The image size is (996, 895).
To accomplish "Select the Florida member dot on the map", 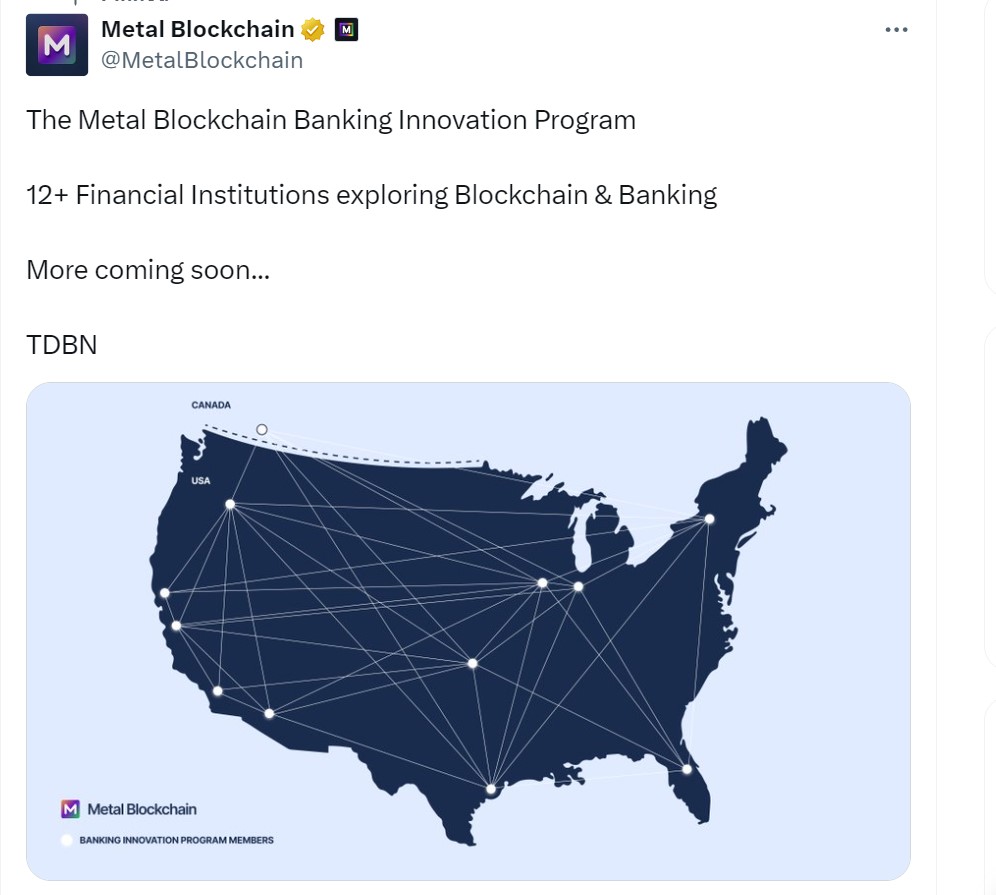I will (x=687, y=769).
